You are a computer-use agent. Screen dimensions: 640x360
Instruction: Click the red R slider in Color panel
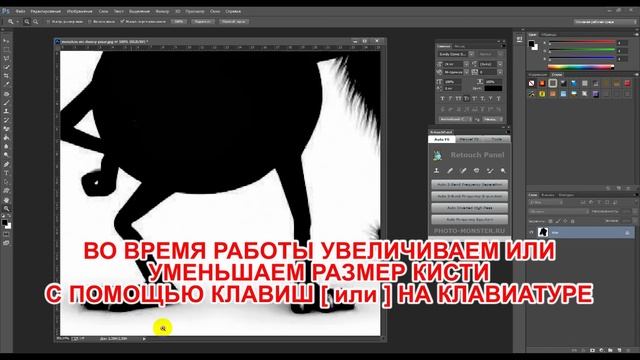tap(582, 42)
